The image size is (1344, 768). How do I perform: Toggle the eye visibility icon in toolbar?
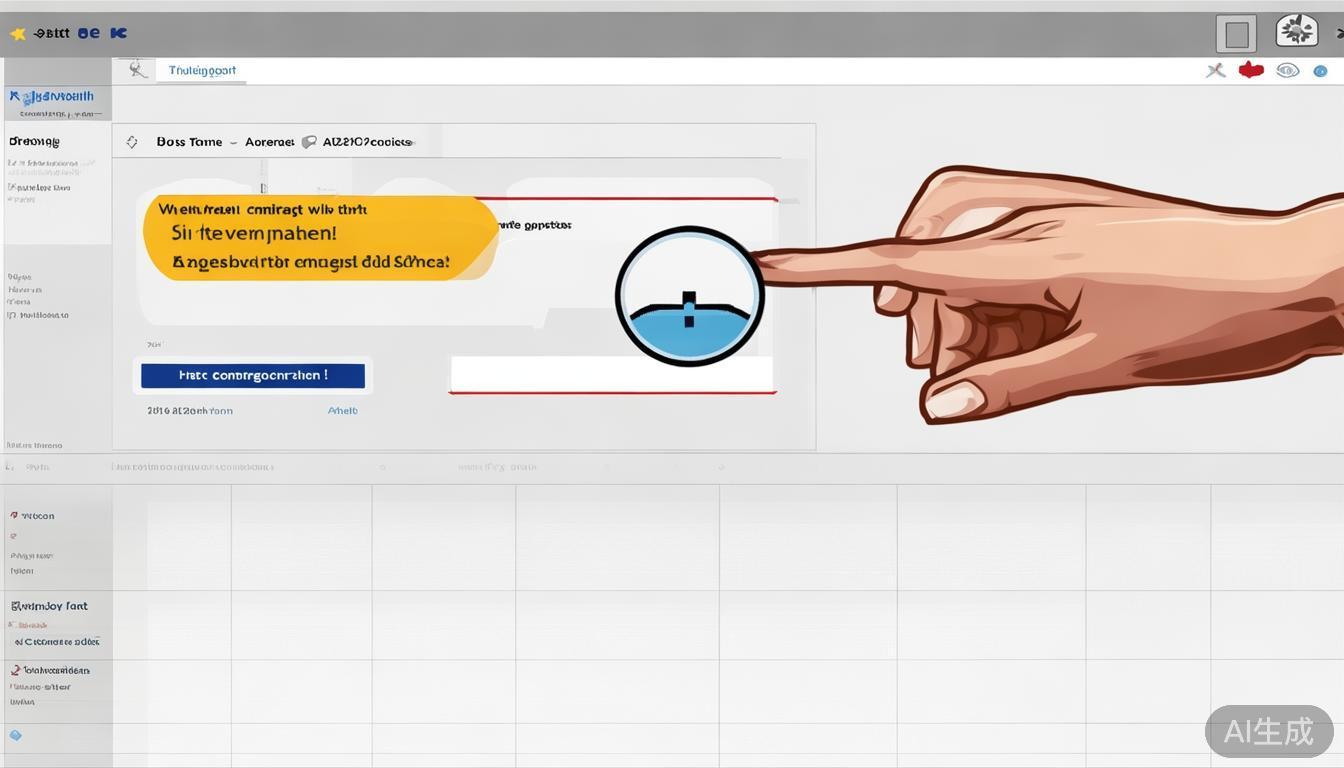coord(1287,70)
